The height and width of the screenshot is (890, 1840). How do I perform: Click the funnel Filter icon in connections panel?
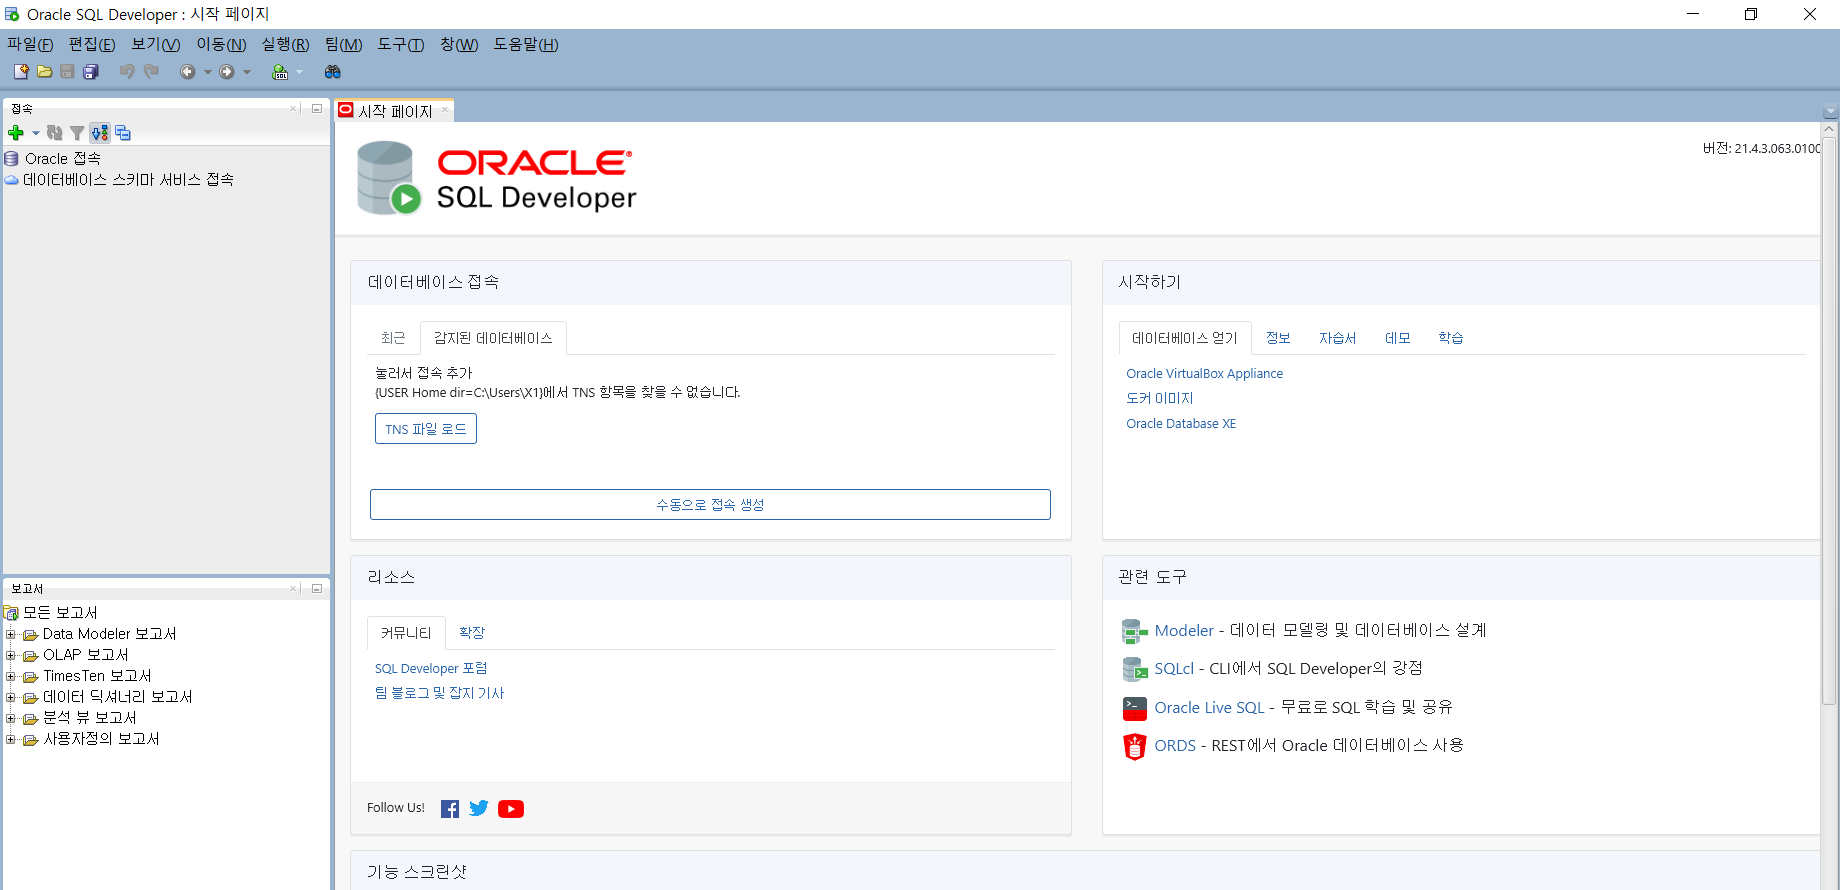click(x=77, y=133)
